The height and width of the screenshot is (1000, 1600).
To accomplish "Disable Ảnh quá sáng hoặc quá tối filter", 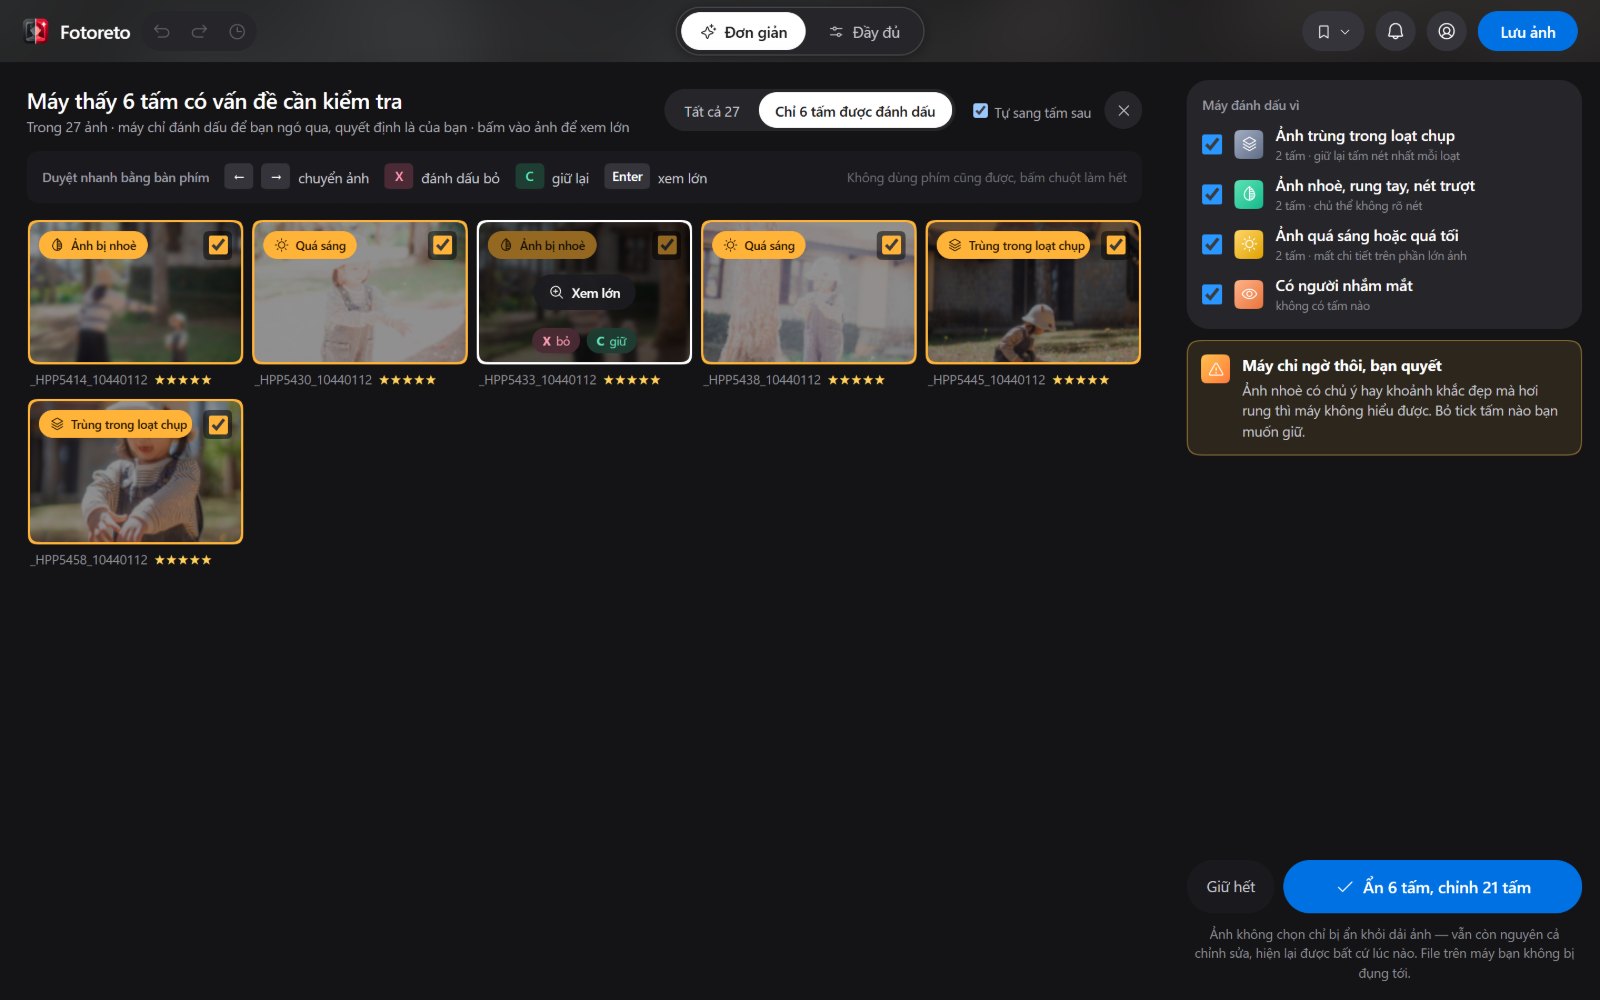I will point(1212,244).
